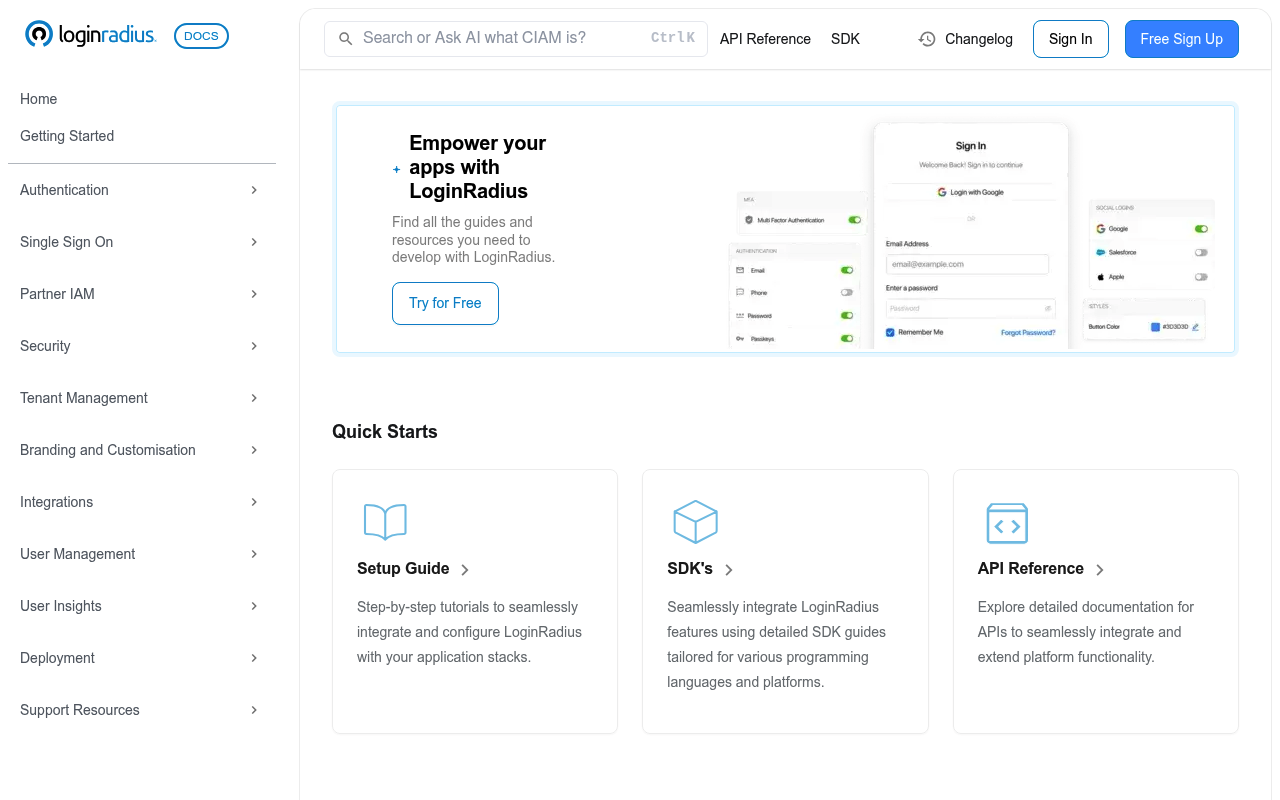Open SDK in top navigation

[x=845, y=39]
